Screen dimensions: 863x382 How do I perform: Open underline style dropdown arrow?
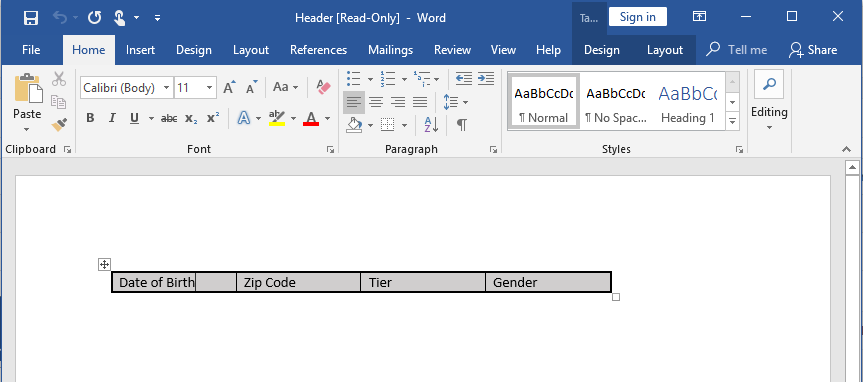(x=151, y=118)
